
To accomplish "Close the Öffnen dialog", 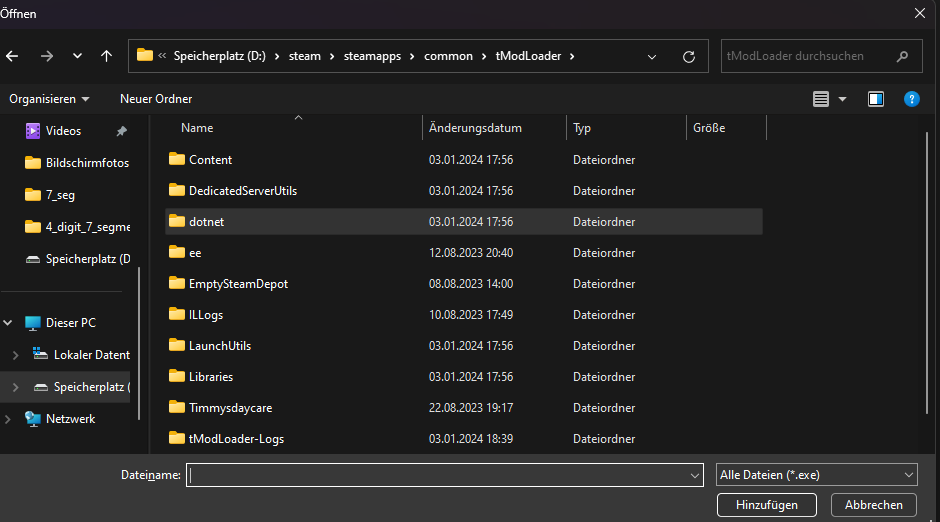I will point(920,13).
